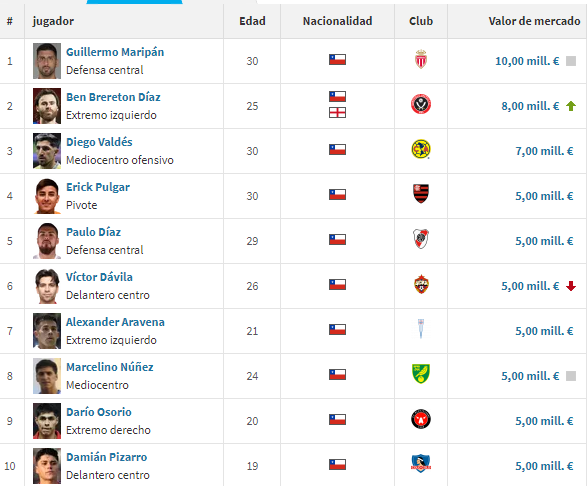Select the Sheffield United club crest
Image resolution: width=587 pixels, height=486 pixels.
421,104
